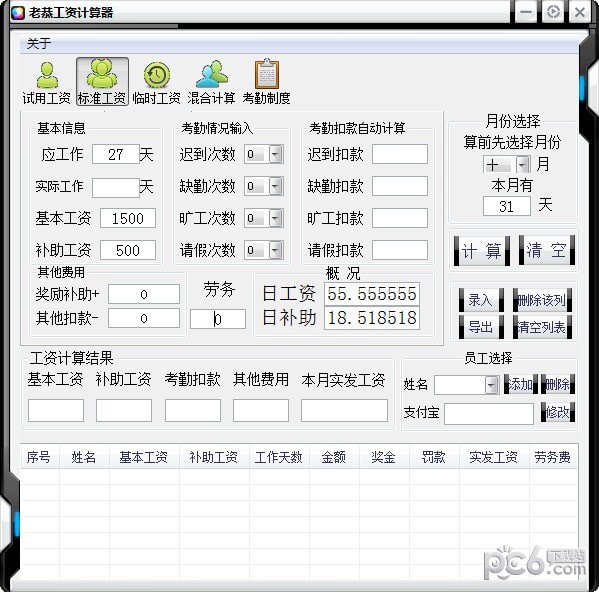Open the 关于 menu
The height and width of the screenshot is (592, 599).
(x=39, y=44)
